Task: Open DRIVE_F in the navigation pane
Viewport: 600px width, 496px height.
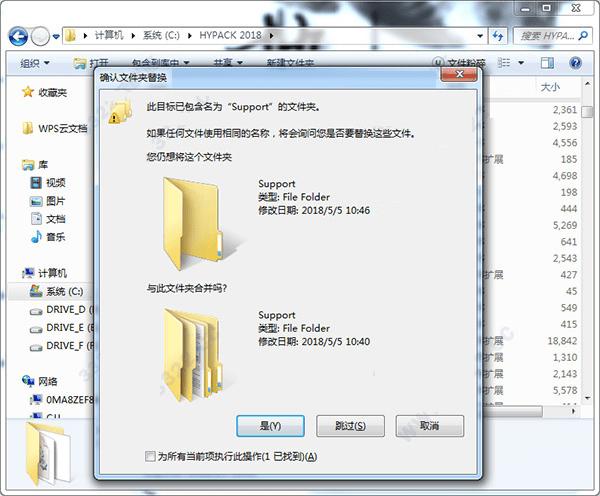Action: [70, 346]
